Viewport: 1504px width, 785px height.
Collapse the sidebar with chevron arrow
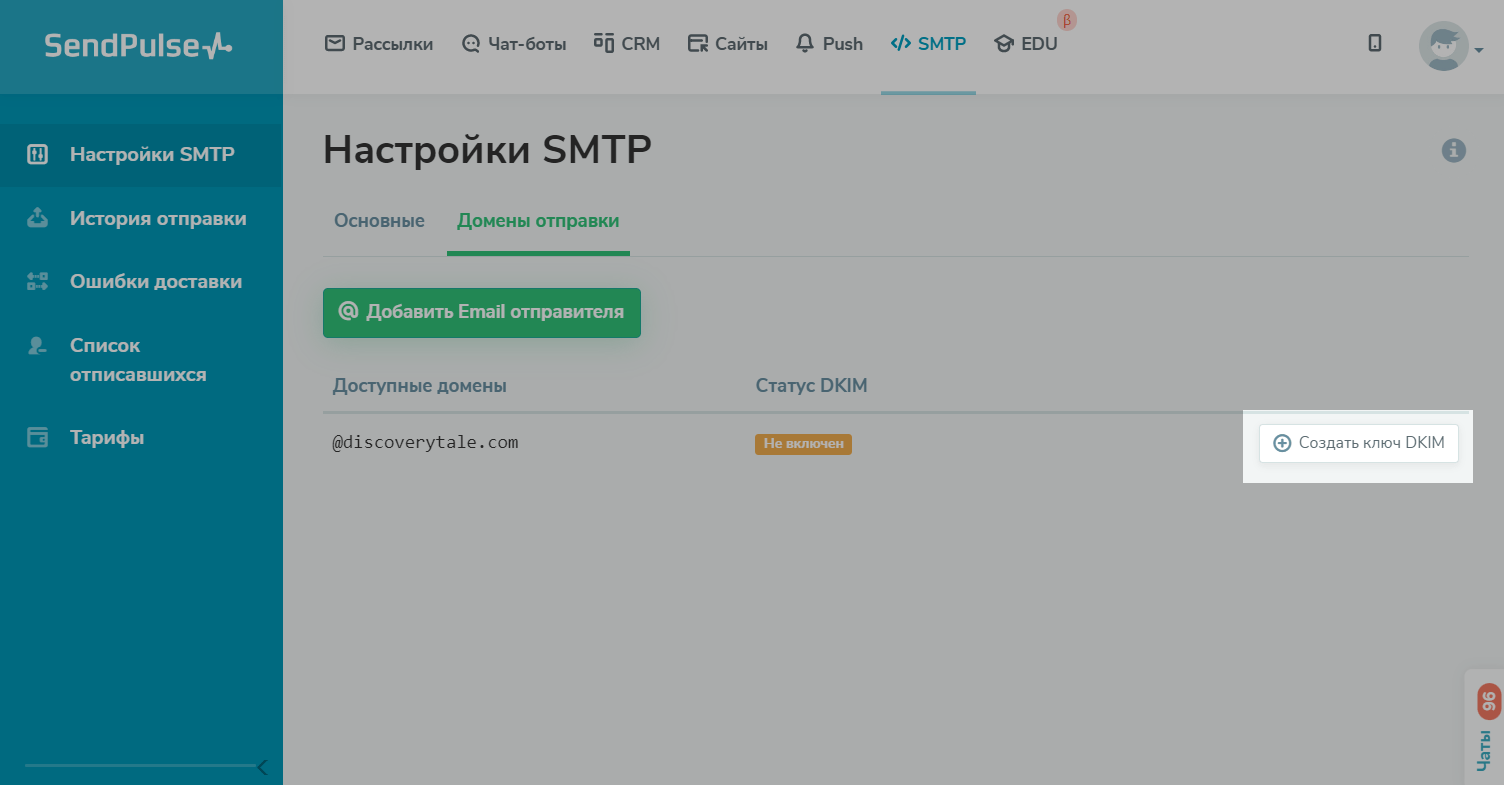pyautogui.click(x=262, y=767)
